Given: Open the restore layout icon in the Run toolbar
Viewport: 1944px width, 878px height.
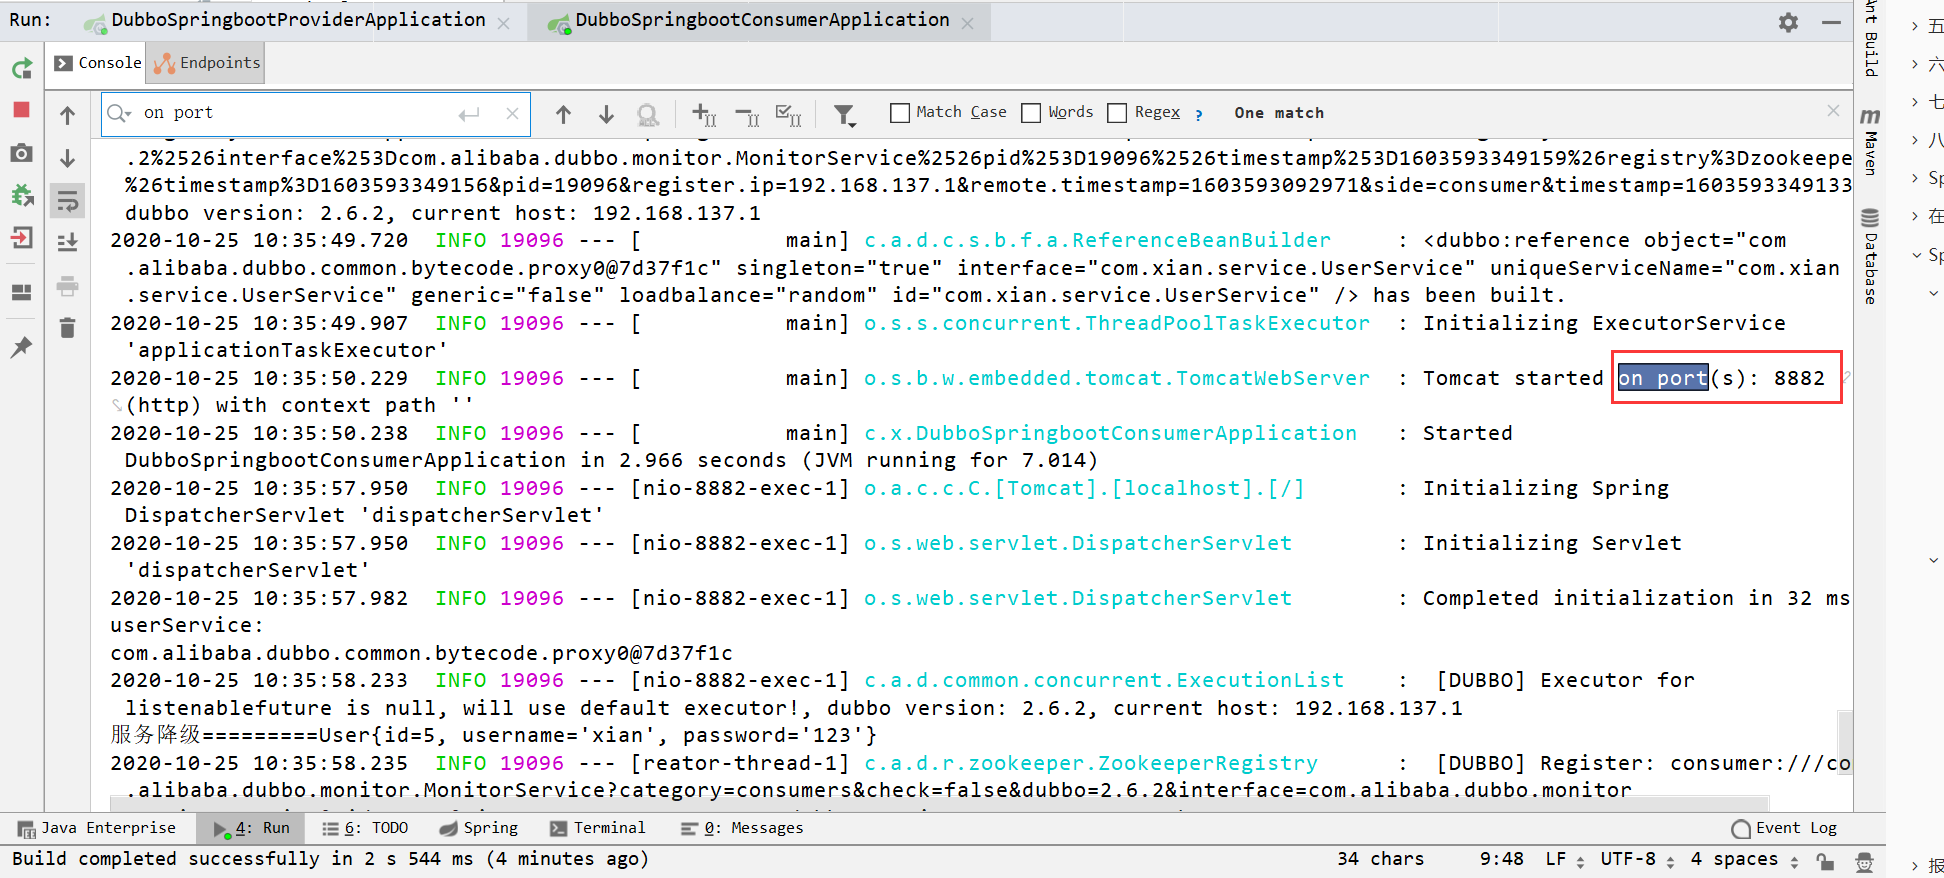Looking at the screenshot, I should point(21,292).
